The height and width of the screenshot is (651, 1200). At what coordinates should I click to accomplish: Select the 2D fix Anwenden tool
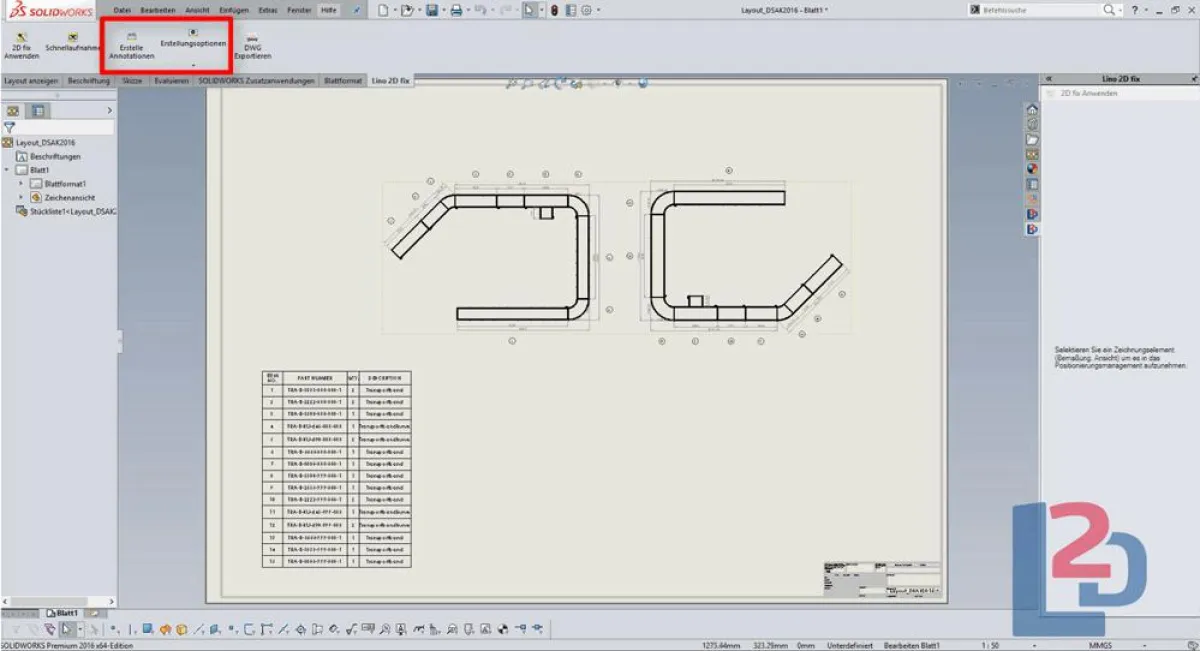(x=20, y=40)
